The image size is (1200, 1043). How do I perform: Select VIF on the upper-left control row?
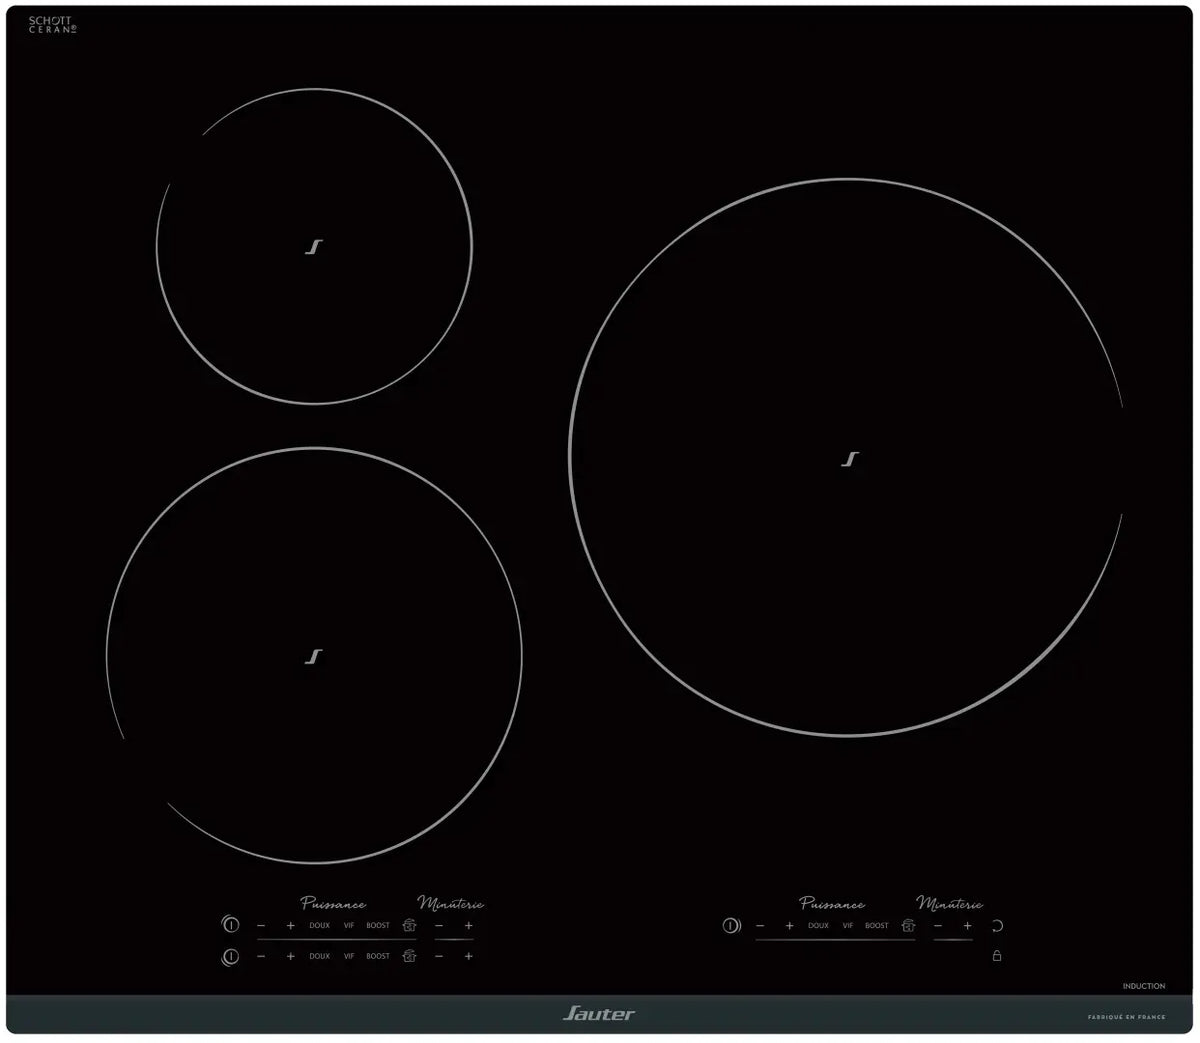coord(349,926)
